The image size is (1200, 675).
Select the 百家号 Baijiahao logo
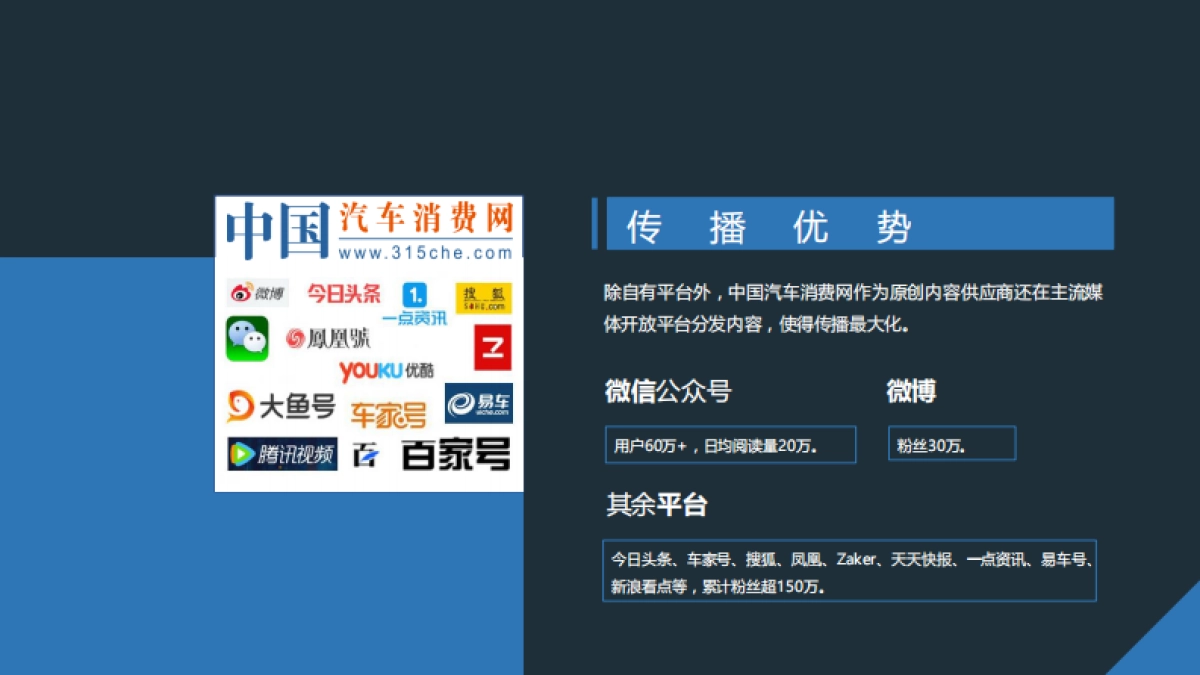point(451,455)
